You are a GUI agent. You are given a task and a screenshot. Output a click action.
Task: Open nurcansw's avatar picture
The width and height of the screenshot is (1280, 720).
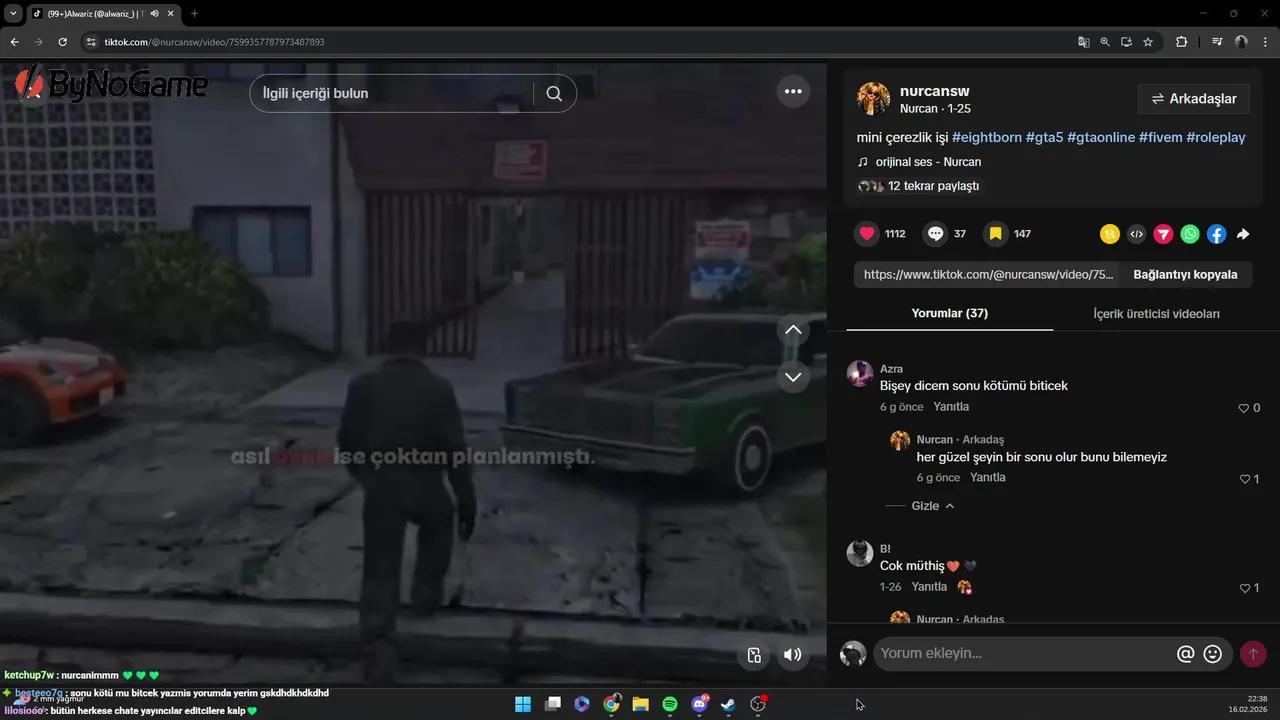click(873, 99)
